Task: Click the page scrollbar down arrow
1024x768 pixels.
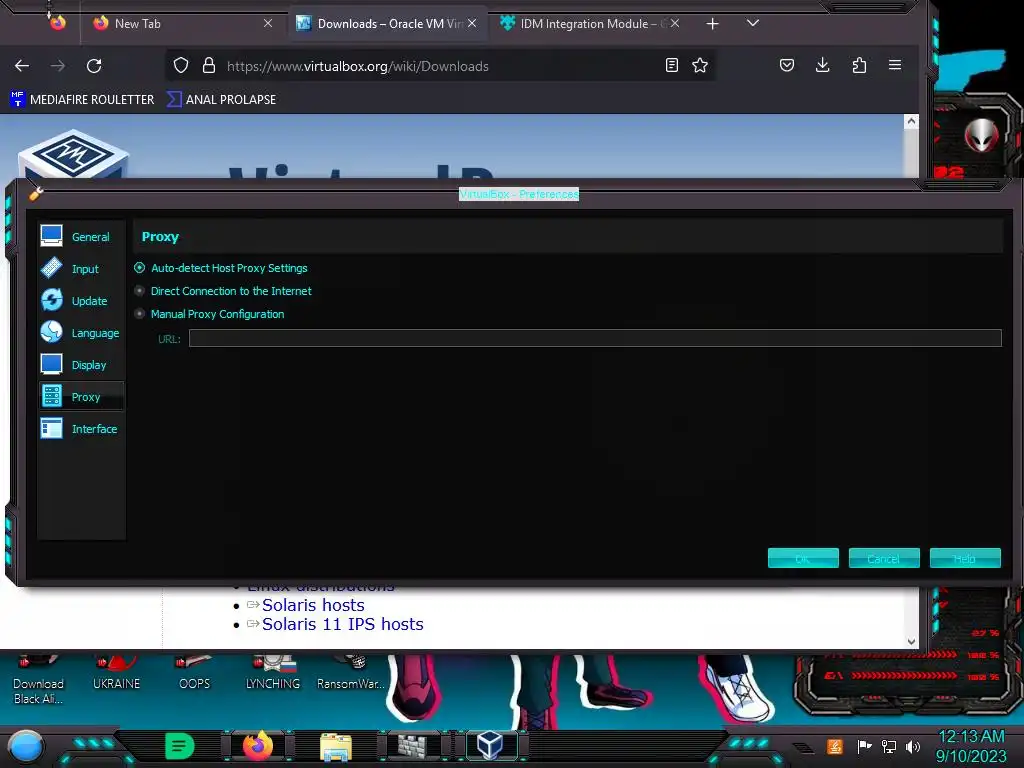Action: [x=911, y=641]
